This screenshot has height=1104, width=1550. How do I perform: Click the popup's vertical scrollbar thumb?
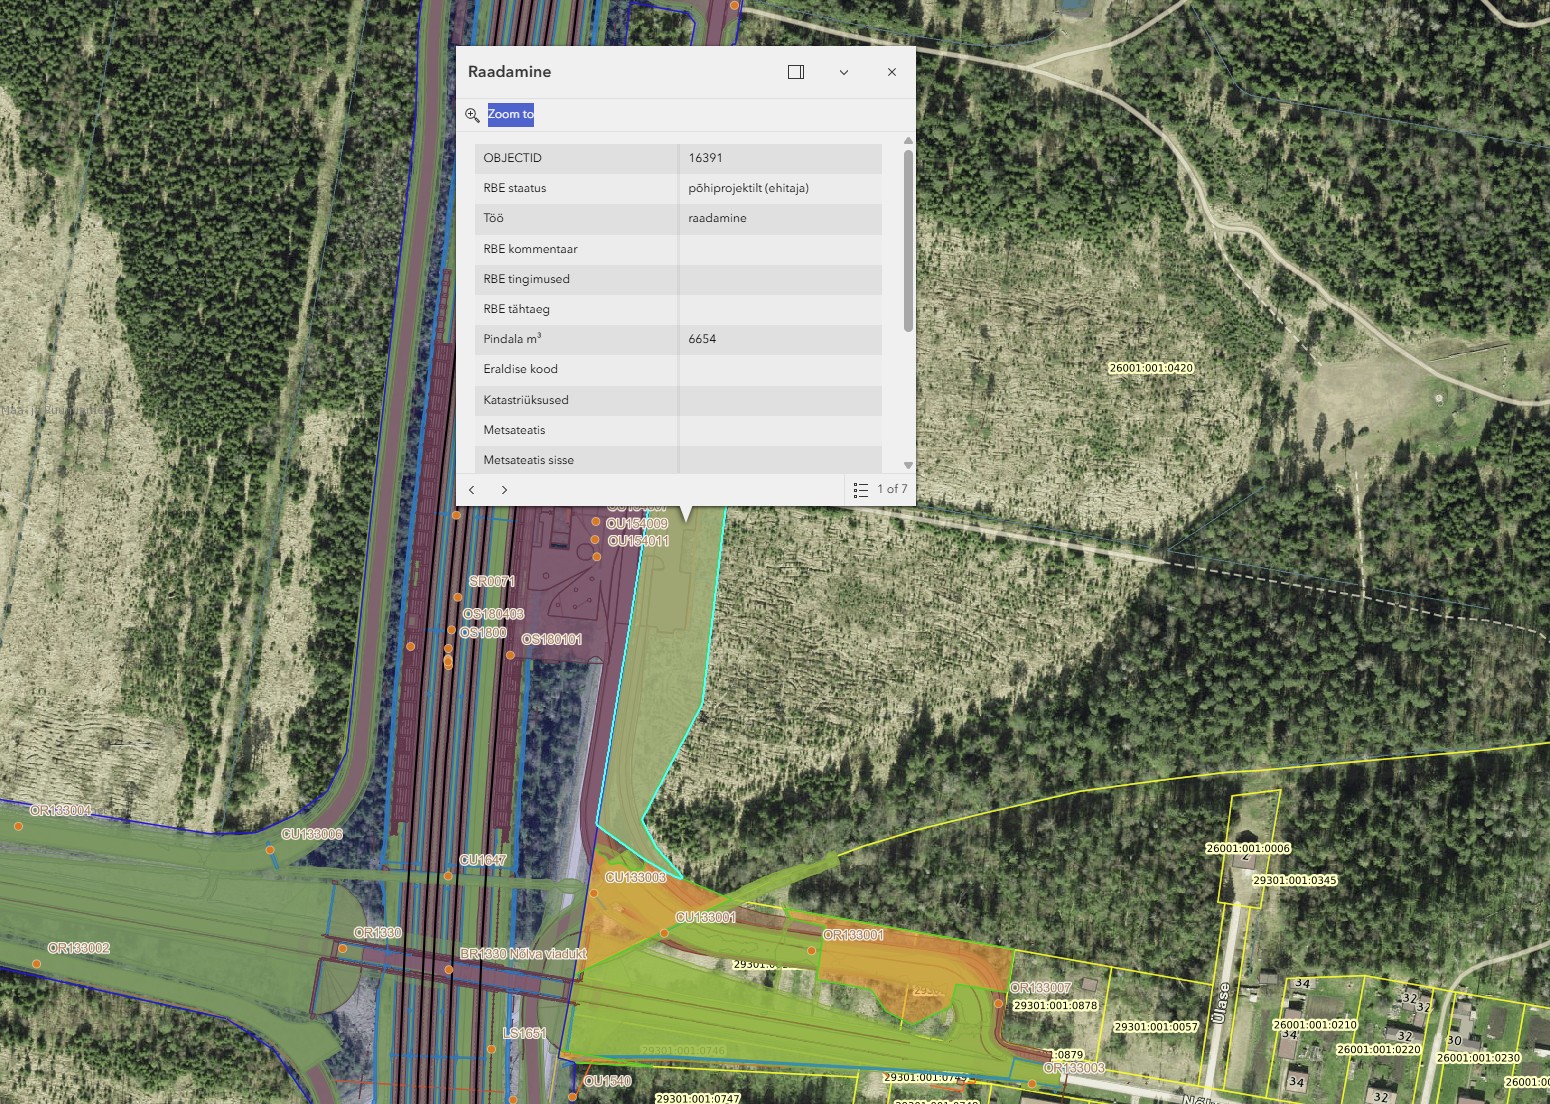[x=908, y=240]
